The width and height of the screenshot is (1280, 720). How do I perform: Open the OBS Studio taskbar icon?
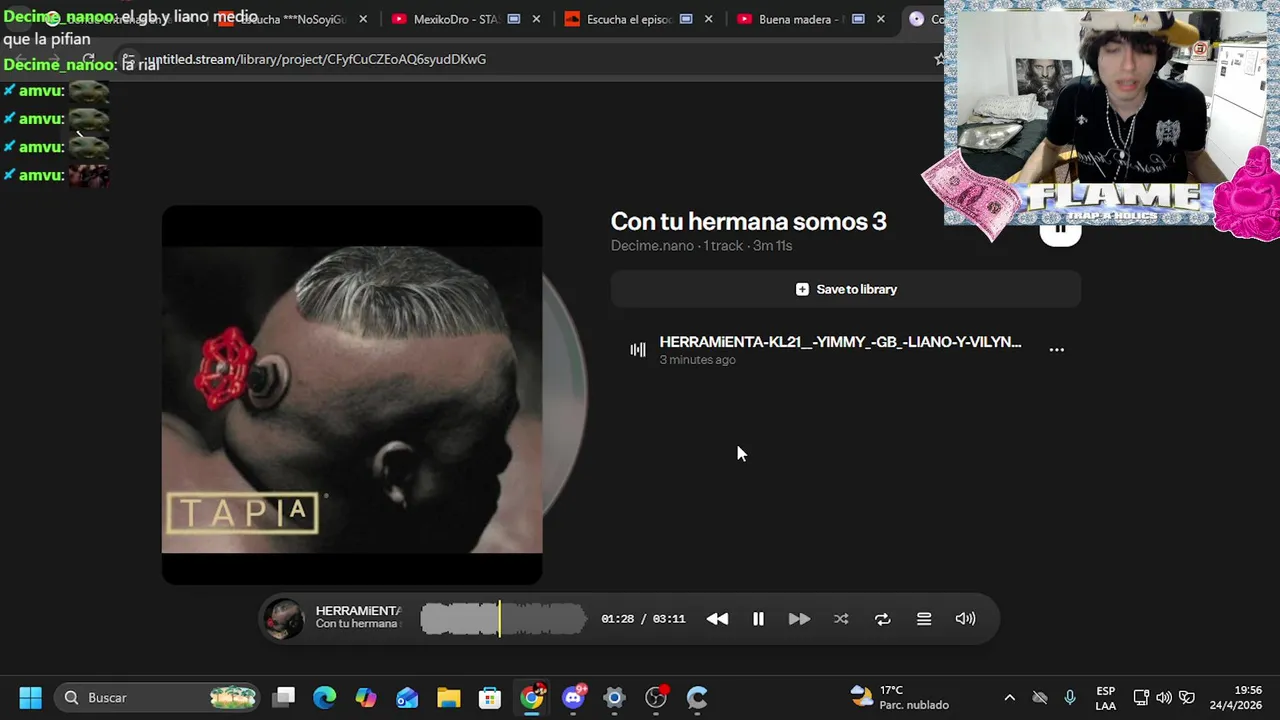656,697
